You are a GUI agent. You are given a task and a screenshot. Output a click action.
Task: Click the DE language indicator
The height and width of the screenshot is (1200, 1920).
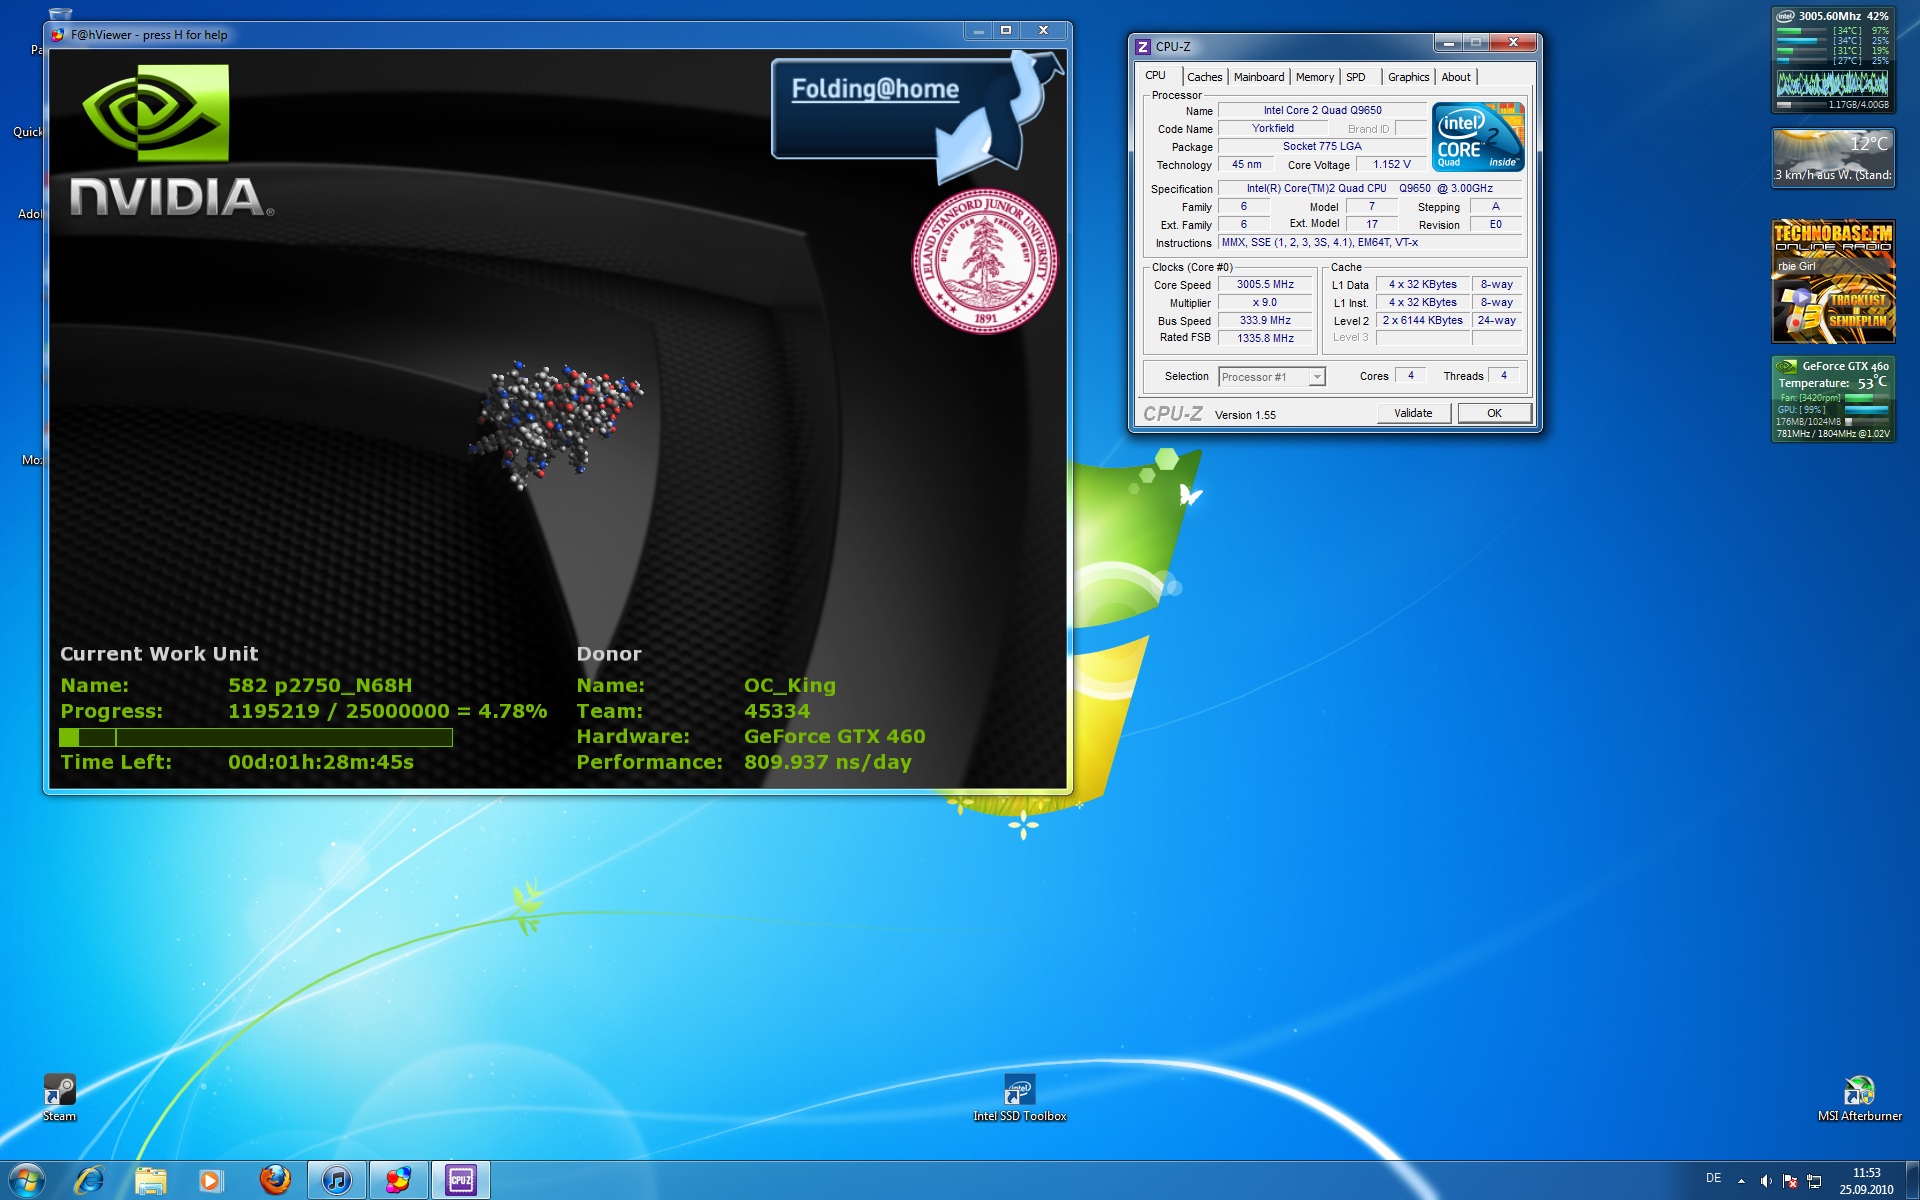pos(1713,1178)
